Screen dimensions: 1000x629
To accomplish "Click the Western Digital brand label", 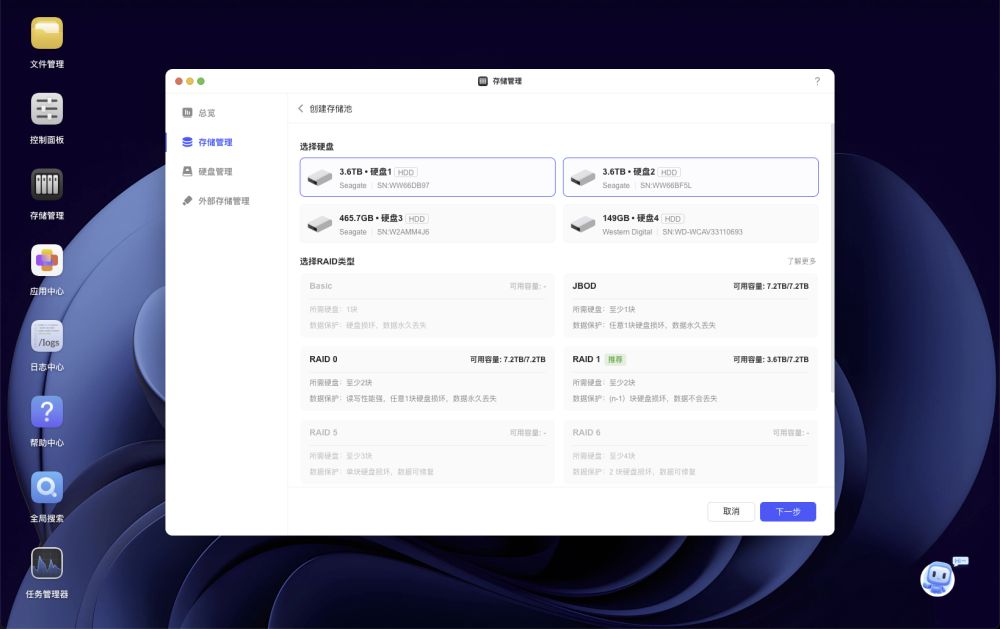I will click(x=627, y=232).
